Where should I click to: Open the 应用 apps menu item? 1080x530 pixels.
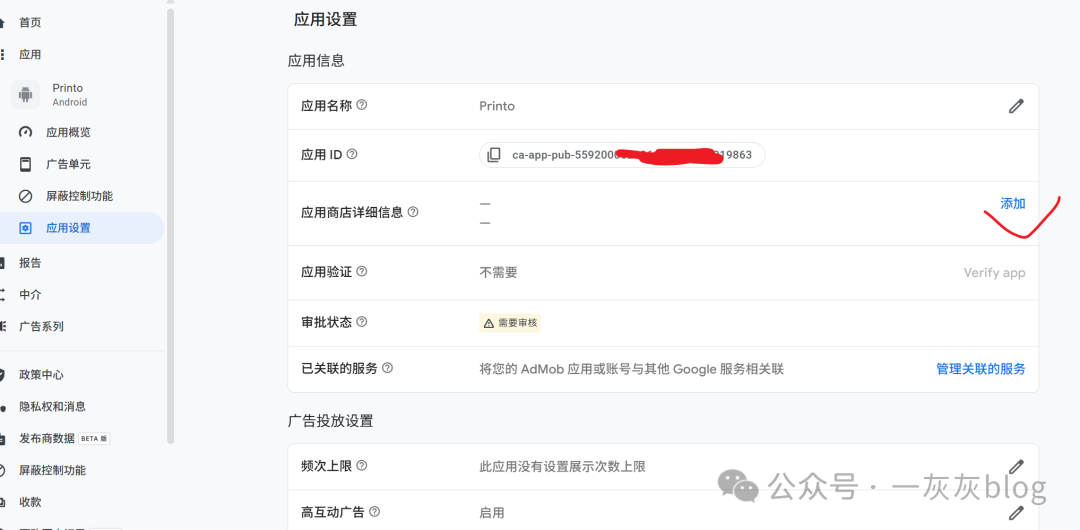30,54
